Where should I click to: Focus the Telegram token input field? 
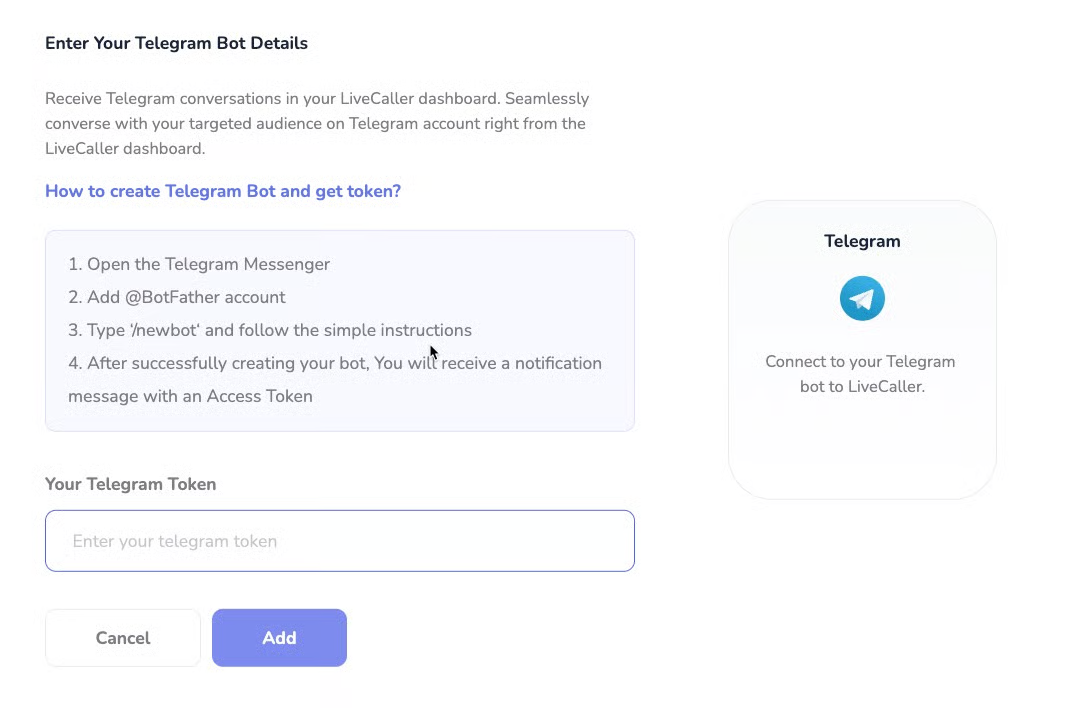click(x=340, y=541)
